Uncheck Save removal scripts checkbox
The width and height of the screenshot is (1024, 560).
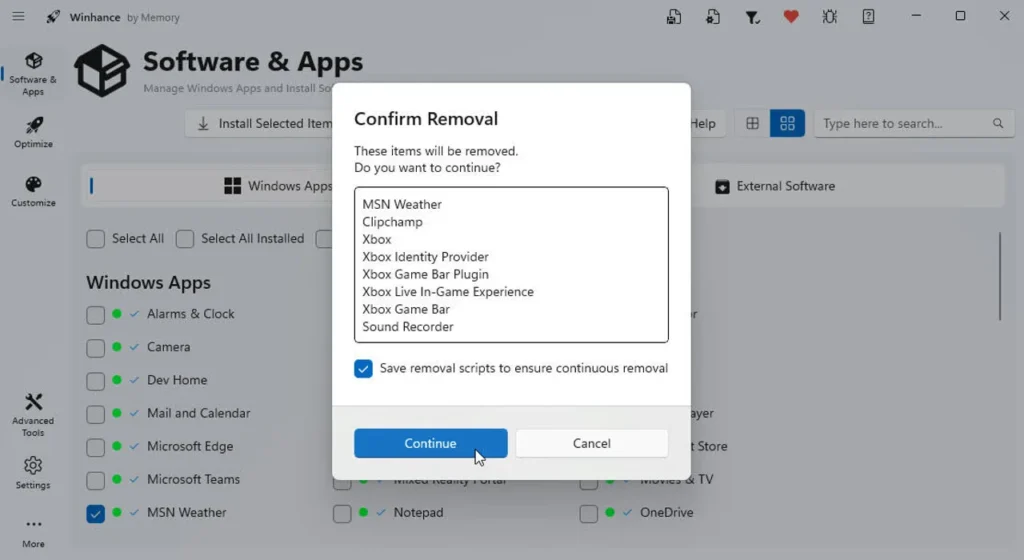coord(363,369)
